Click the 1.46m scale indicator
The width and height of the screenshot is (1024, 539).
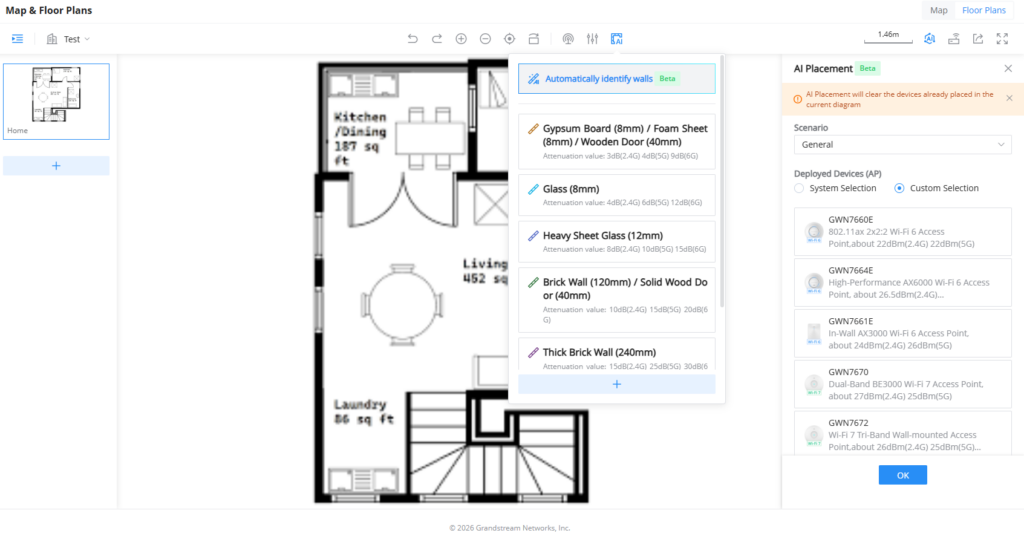pyautogui.click(x=888, y=37)
